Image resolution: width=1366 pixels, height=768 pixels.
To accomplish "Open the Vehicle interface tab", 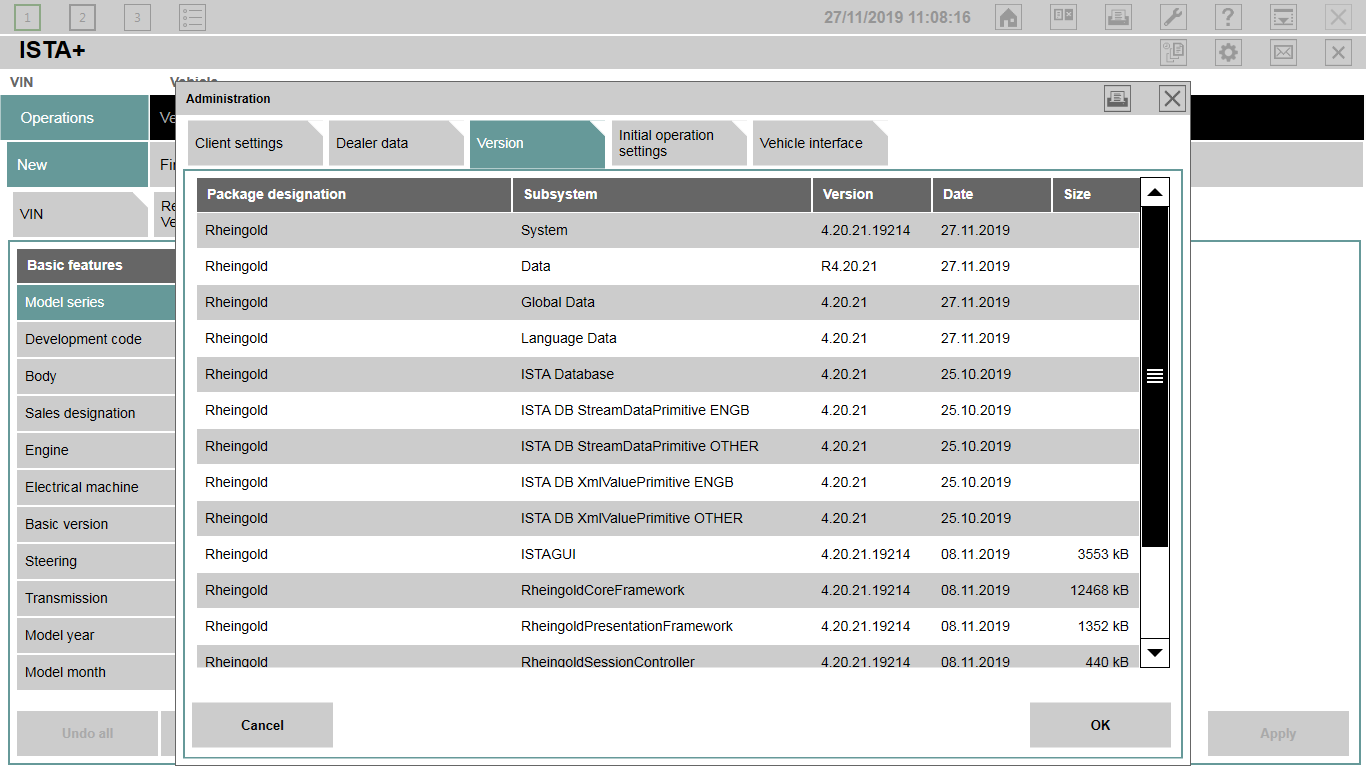I will 819,143.
